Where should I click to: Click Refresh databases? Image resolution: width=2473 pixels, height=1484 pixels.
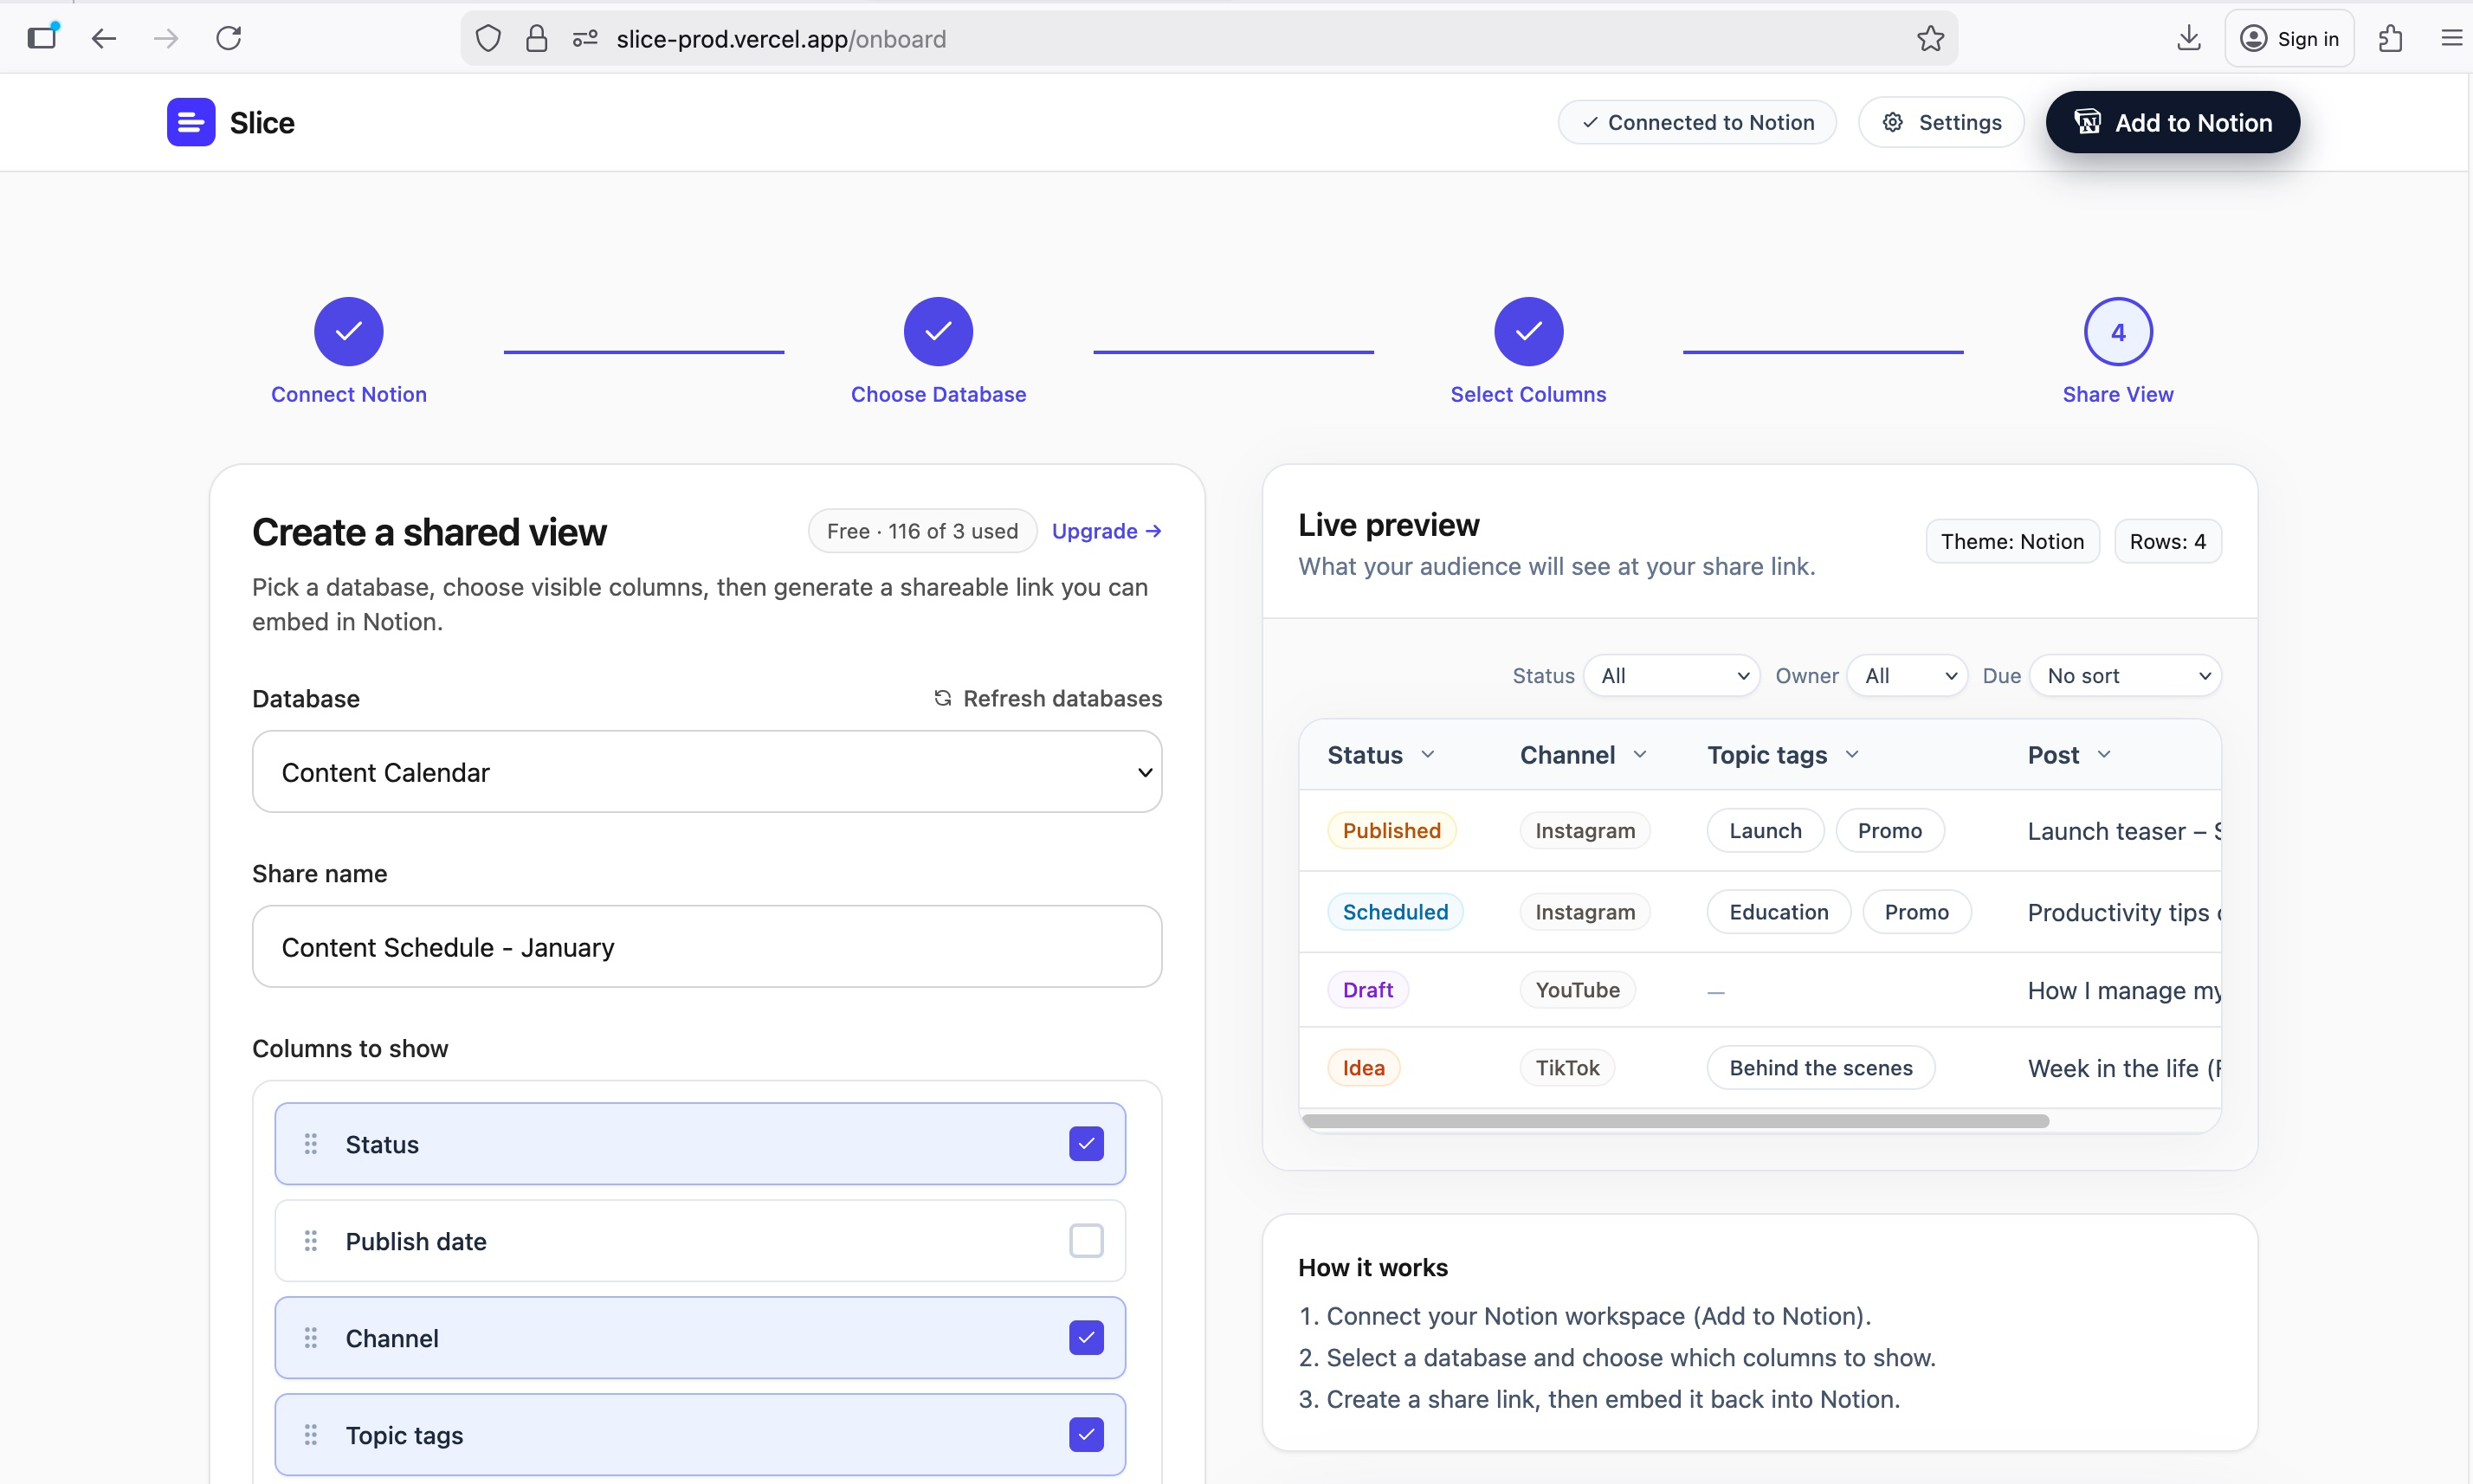click(x=1047, y=698)
